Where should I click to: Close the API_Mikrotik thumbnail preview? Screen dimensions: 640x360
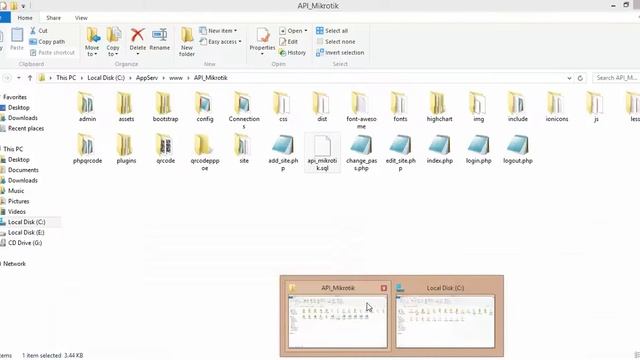pyautogui.click(x=384, y=288)
